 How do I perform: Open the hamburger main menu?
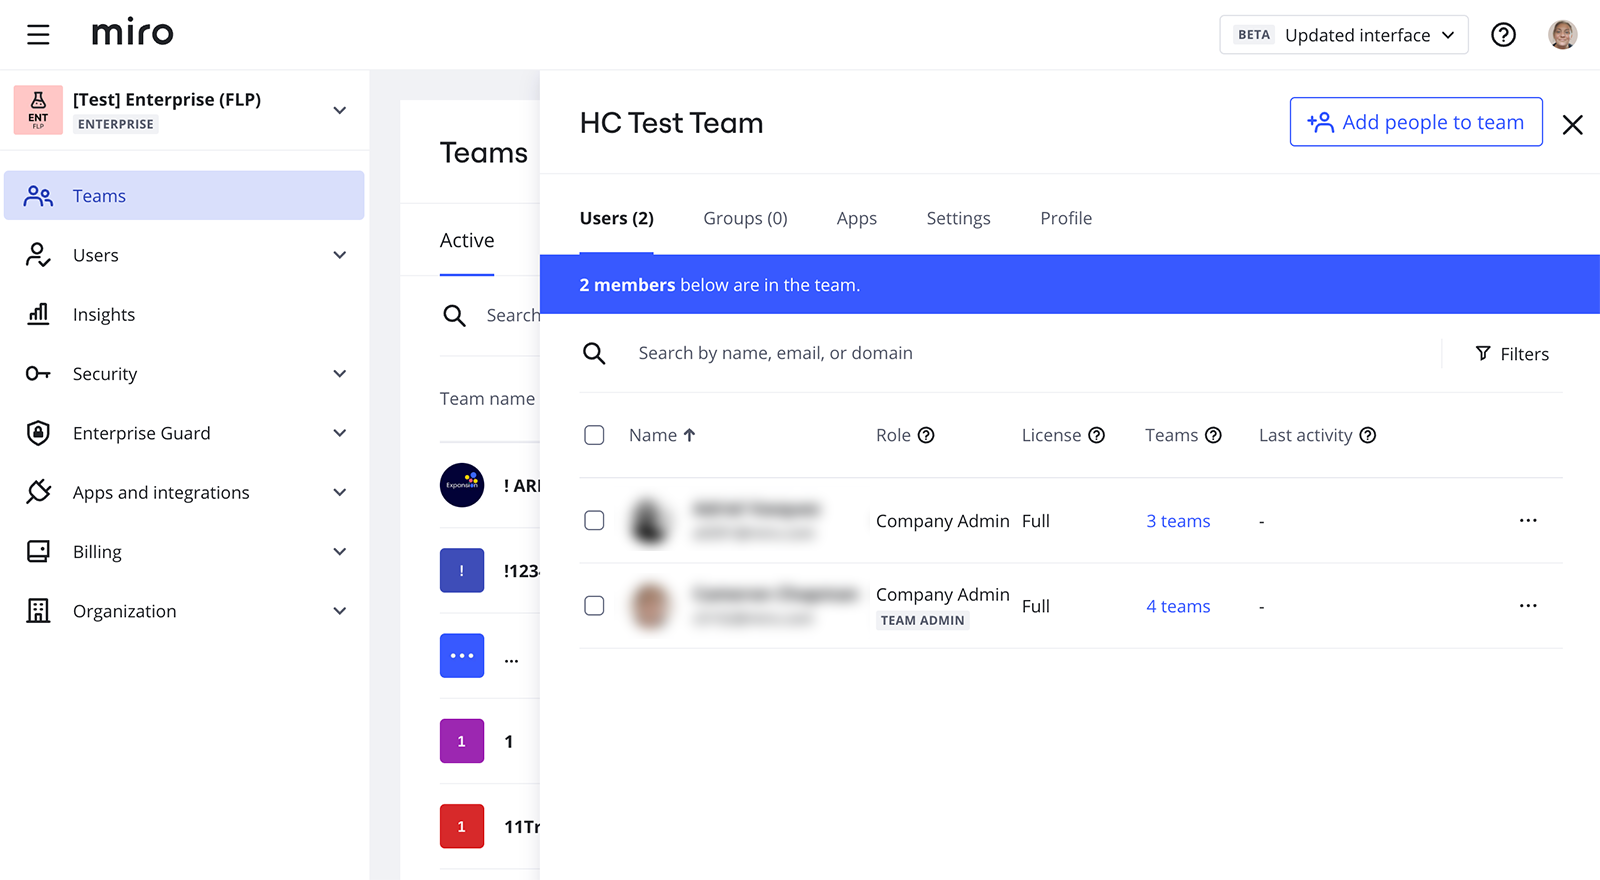click(x=38, y=35)
